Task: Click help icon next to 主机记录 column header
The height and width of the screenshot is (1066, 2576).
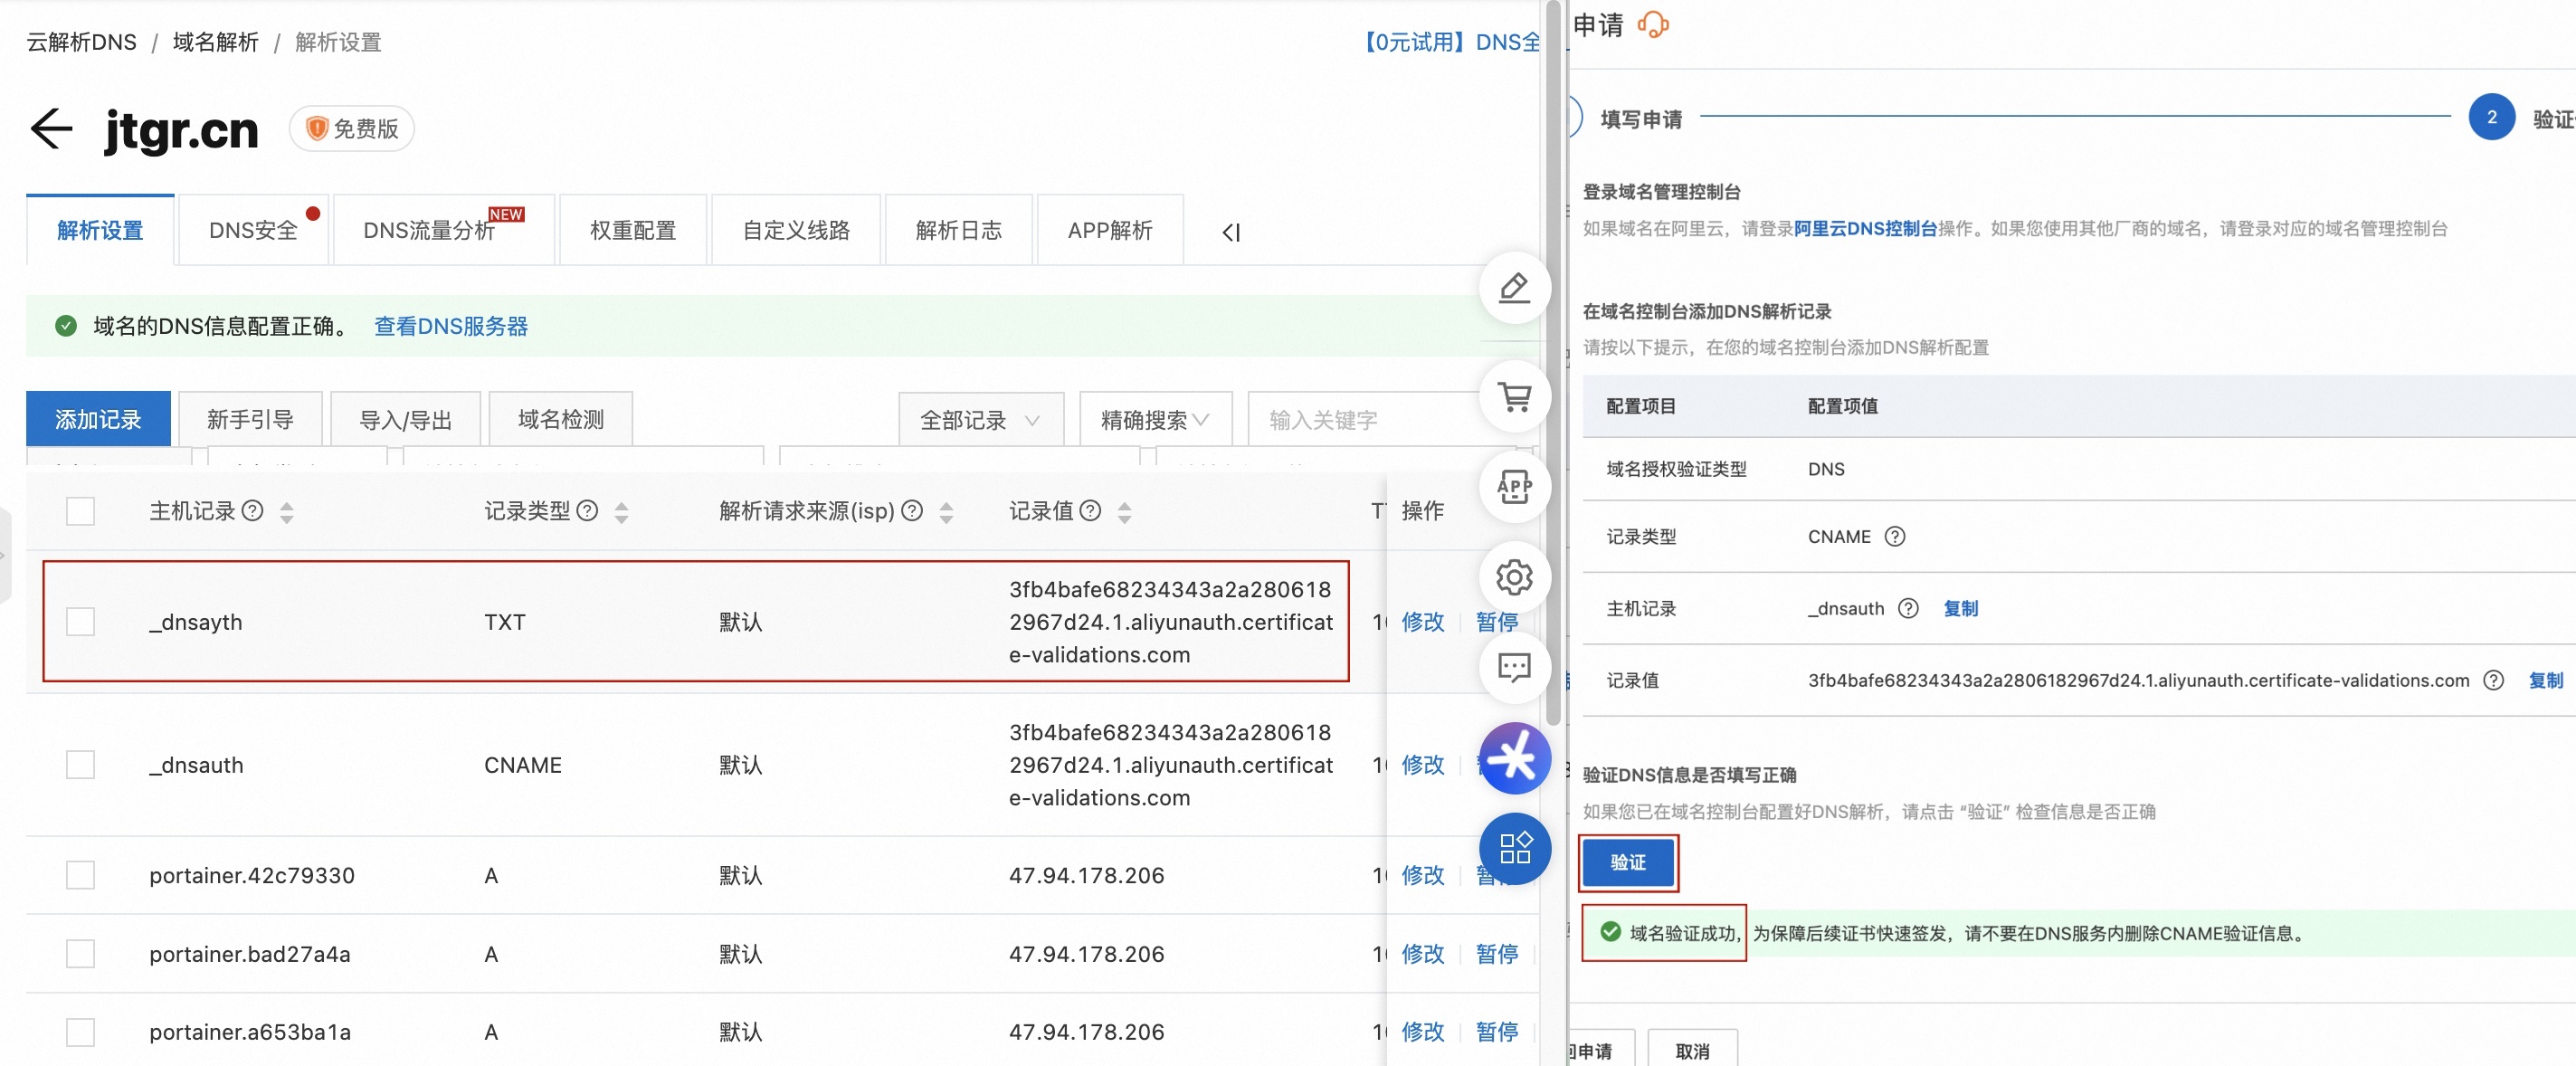Action: (x=253, y=511)
